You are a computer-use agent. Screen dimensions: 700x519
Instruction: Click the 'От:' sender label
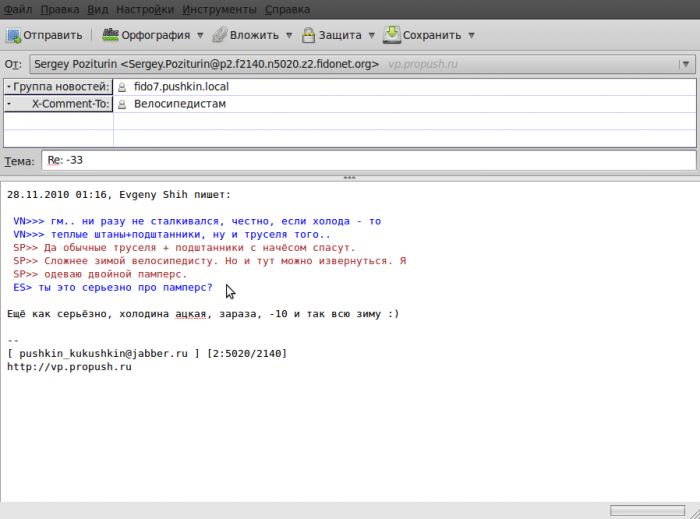click(x=13, y=64)
